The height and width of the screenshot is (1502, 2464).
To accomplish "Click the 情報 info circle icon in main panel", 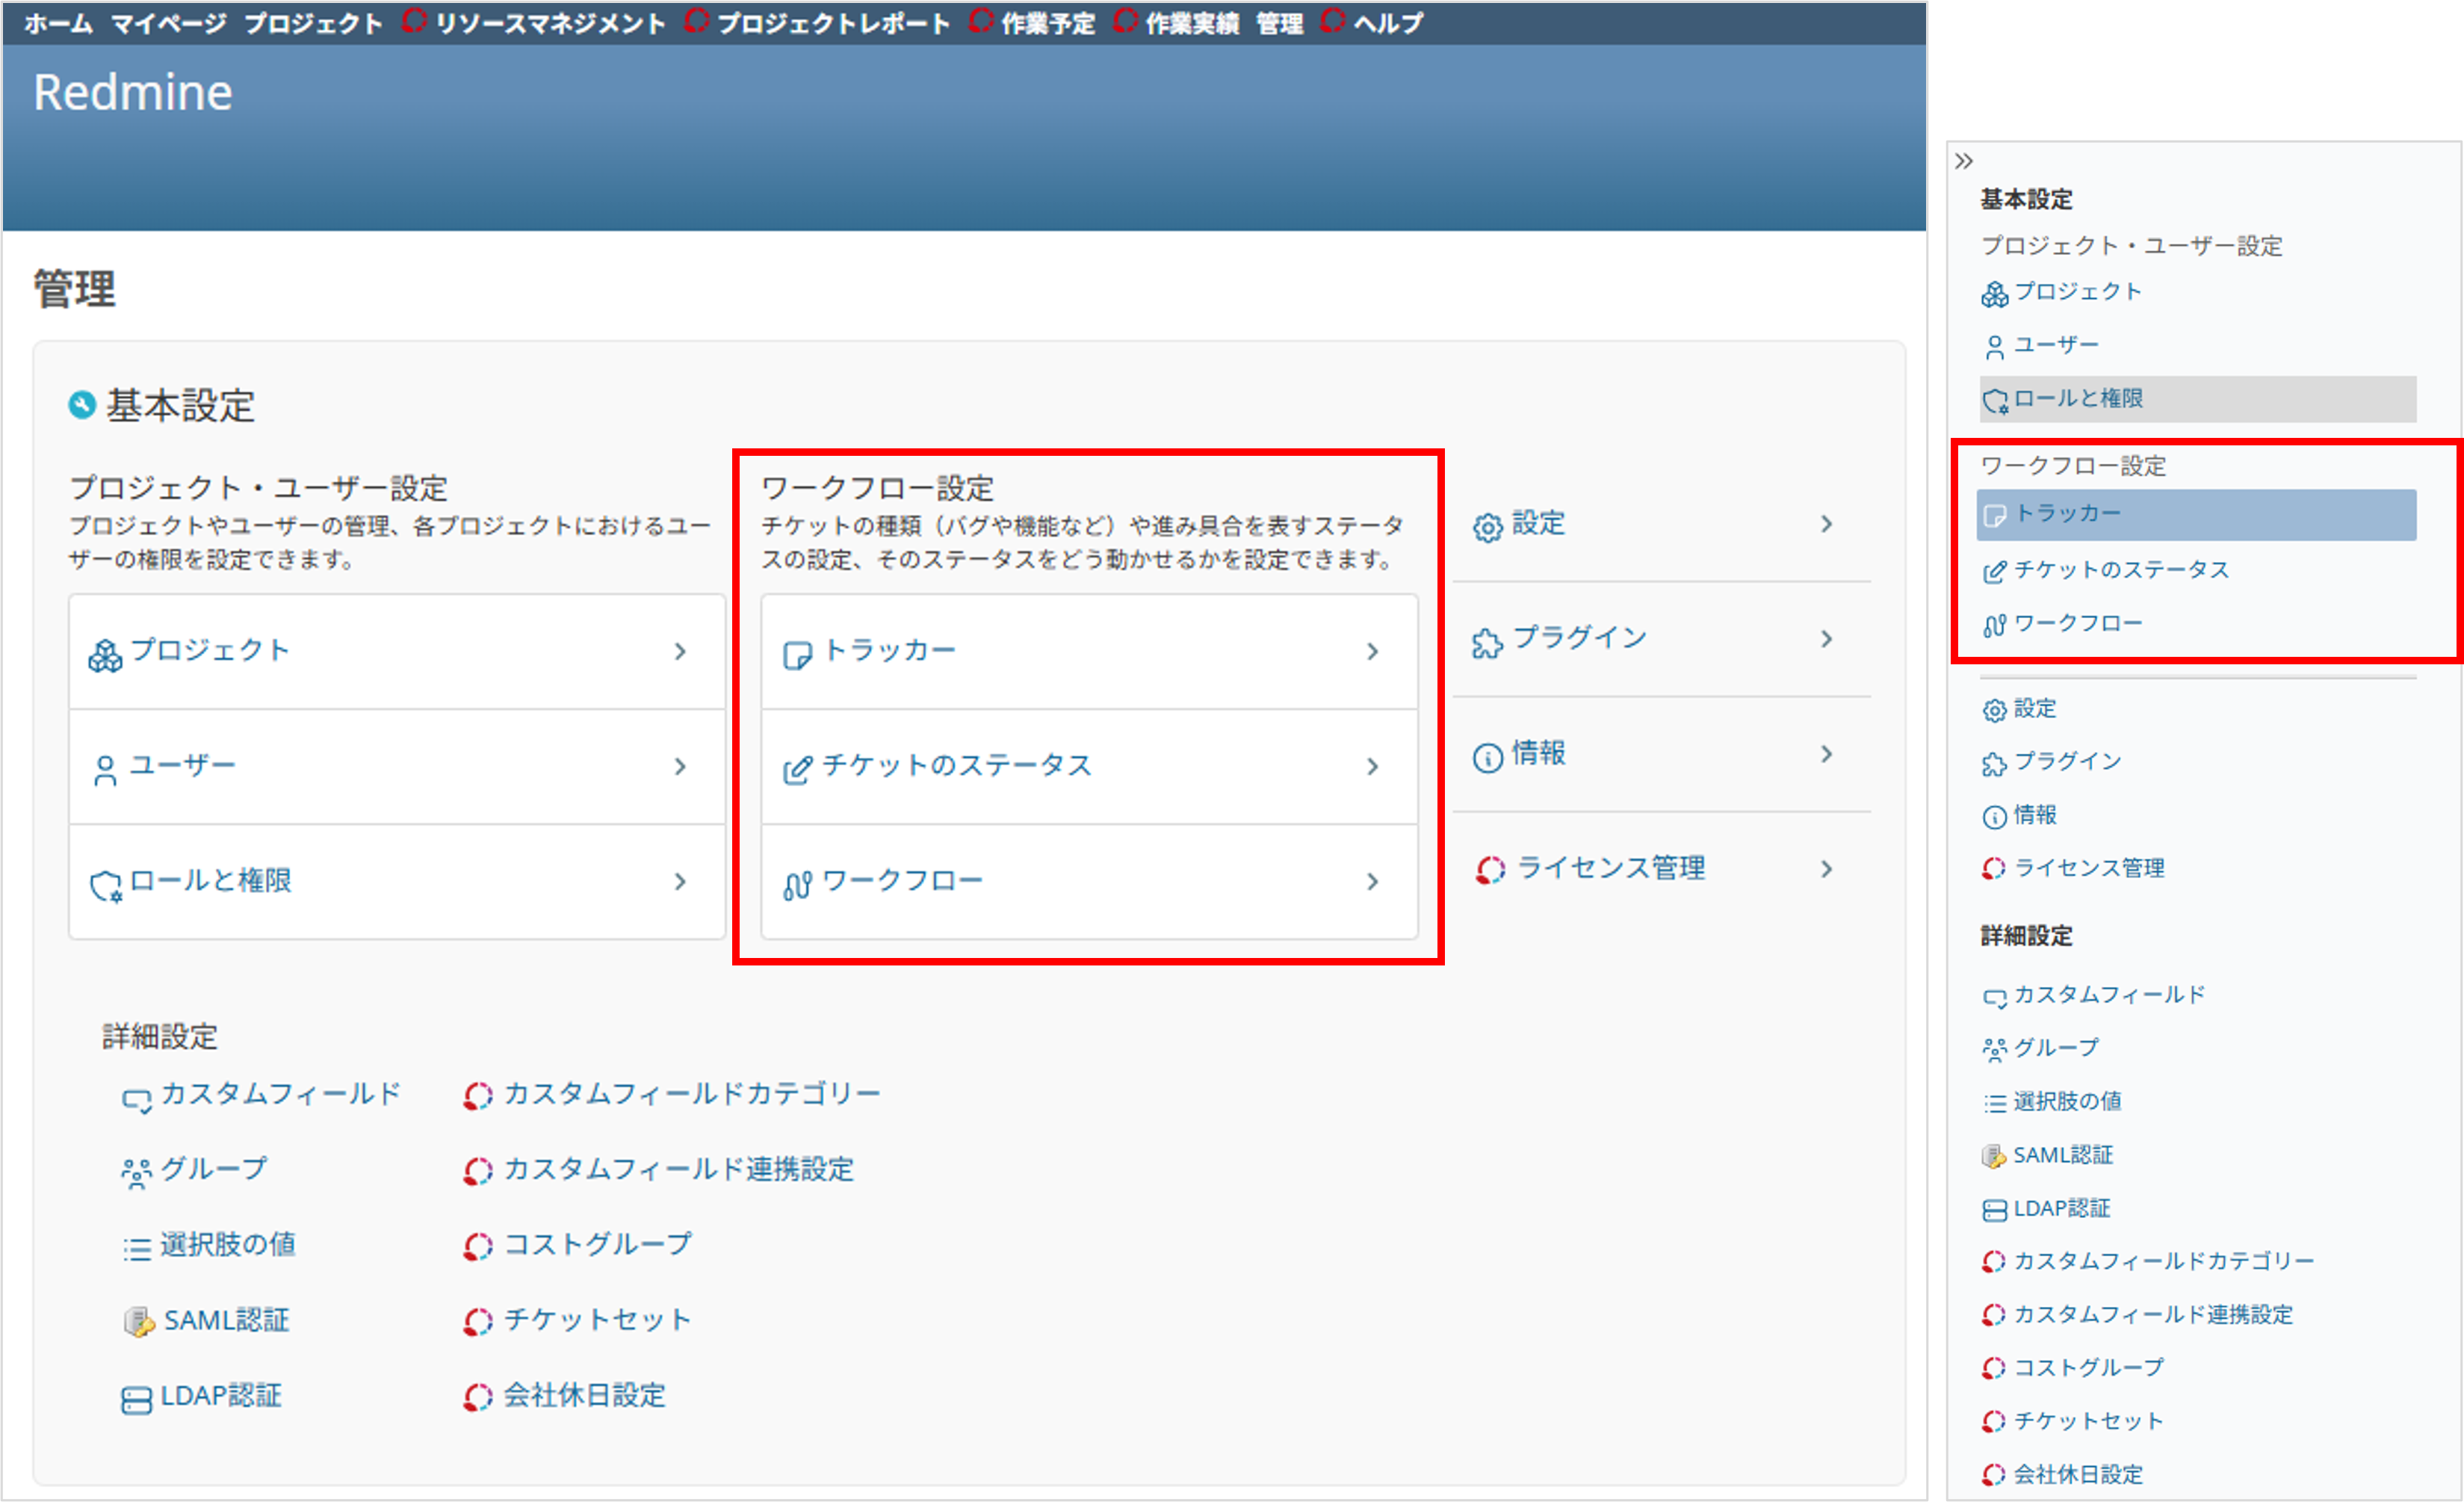I will 1488,758.
